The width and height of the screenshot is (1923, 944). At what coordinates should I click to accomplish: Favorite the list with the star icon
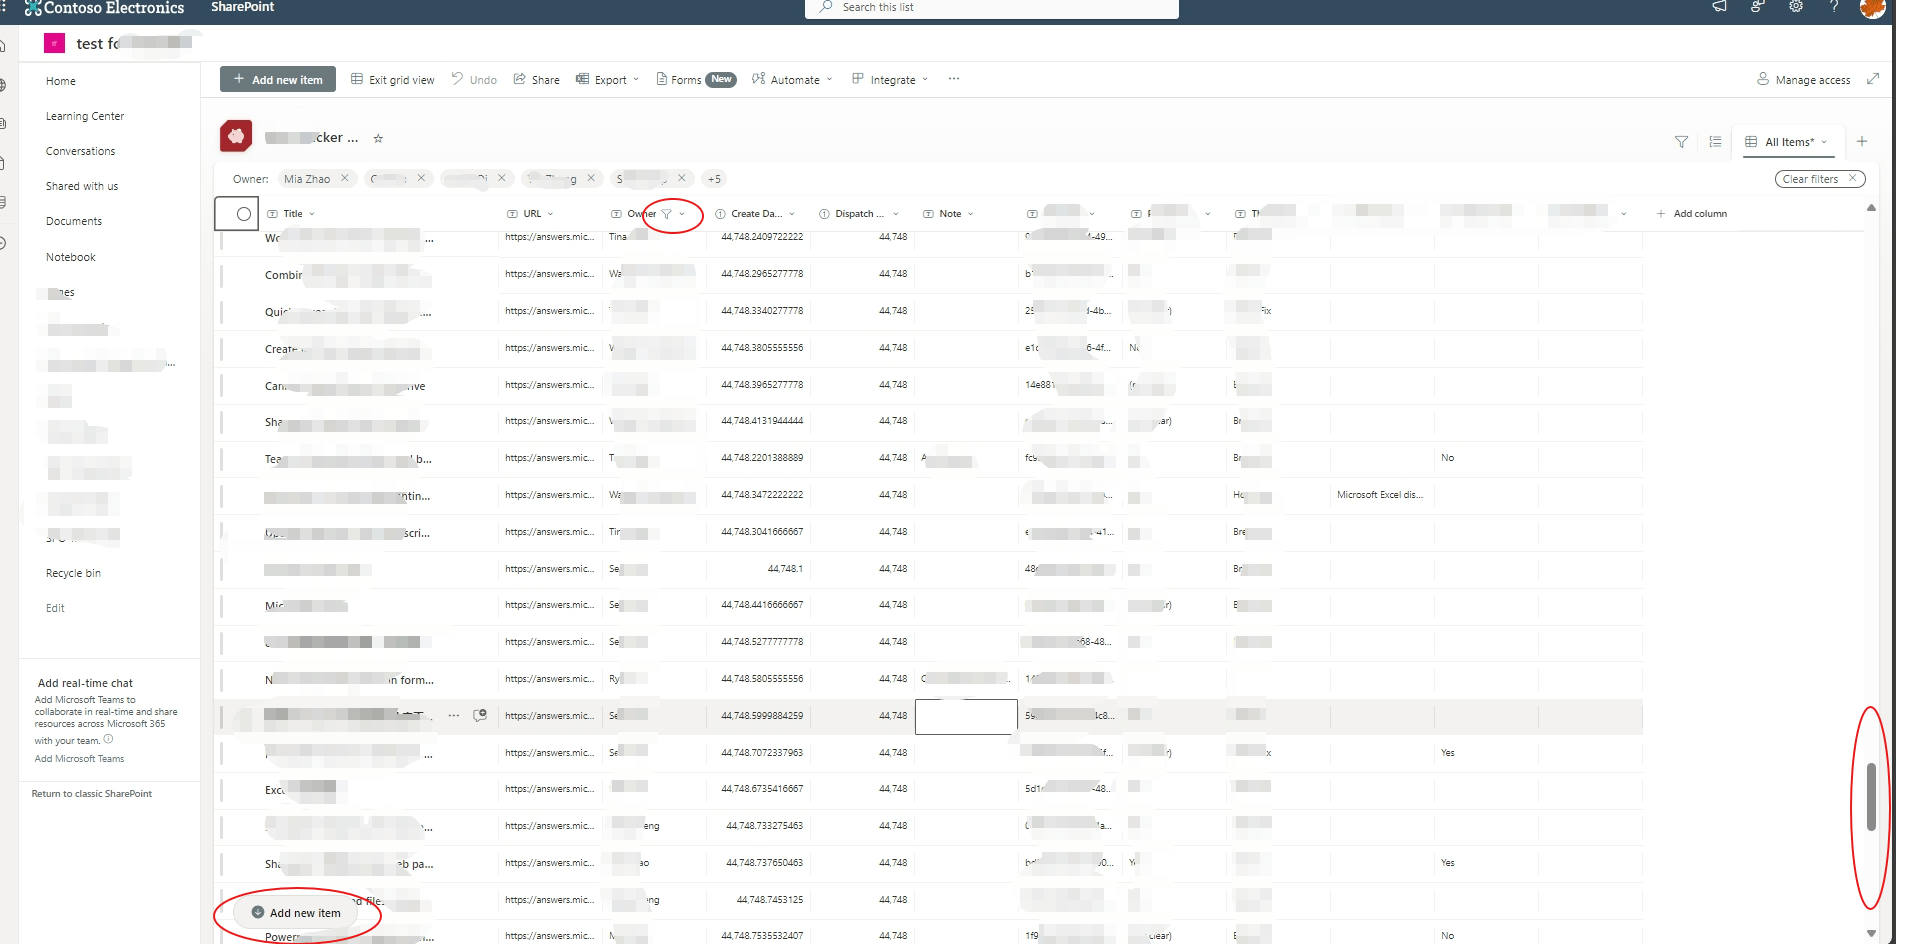coord(378,139)
